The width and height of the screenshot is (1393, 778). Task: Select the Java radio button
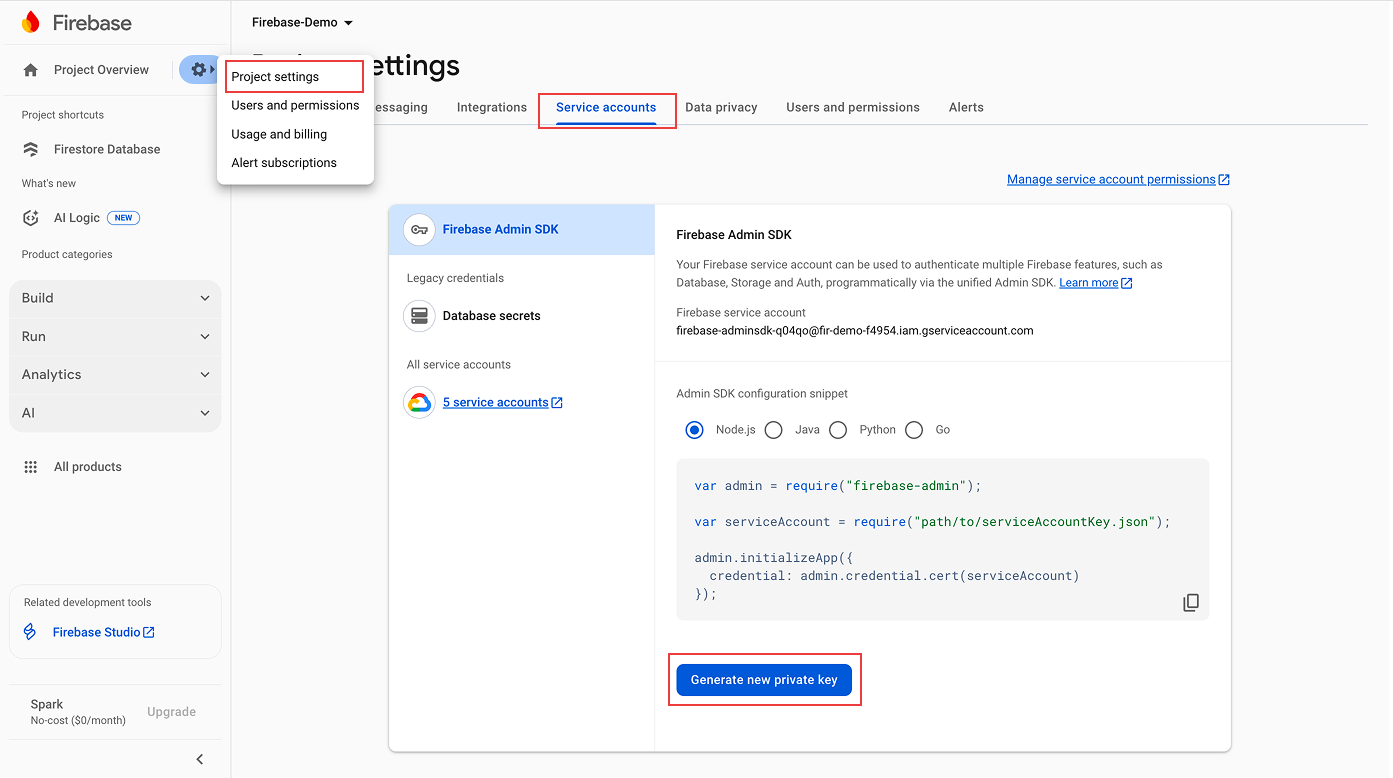point(773,430)
